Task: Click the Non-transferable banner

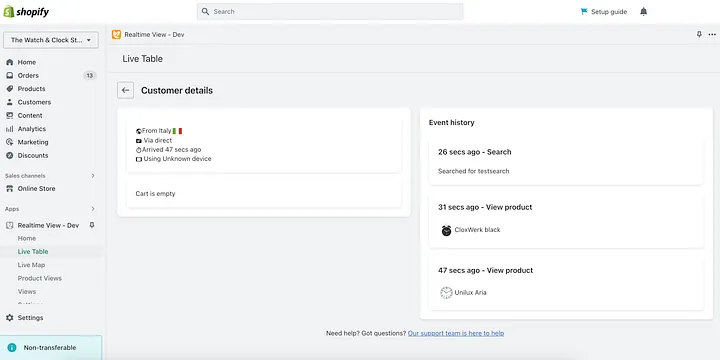Action: 51,348
